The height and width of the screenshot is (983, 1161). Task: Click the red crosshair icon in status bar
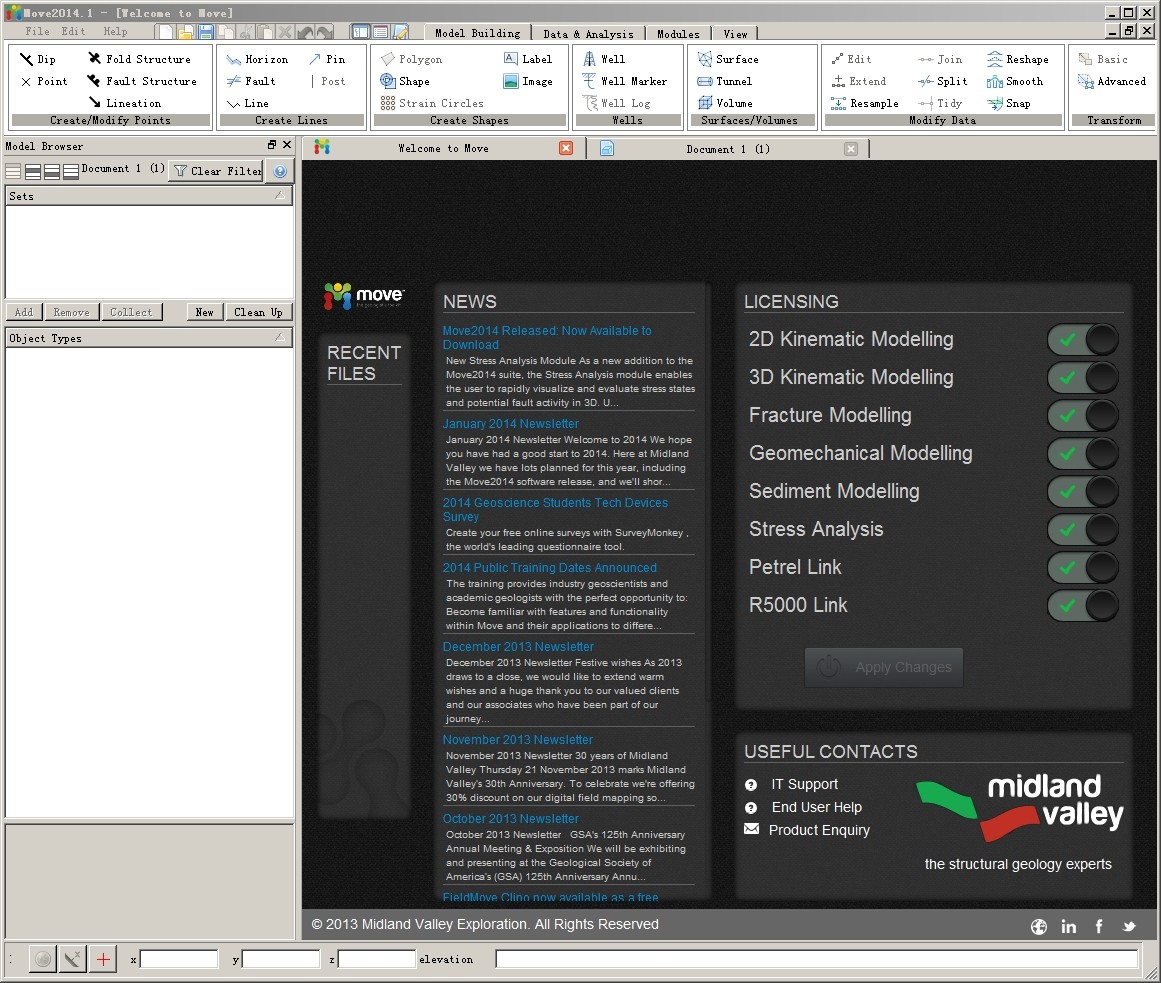(x=103, y=960)
